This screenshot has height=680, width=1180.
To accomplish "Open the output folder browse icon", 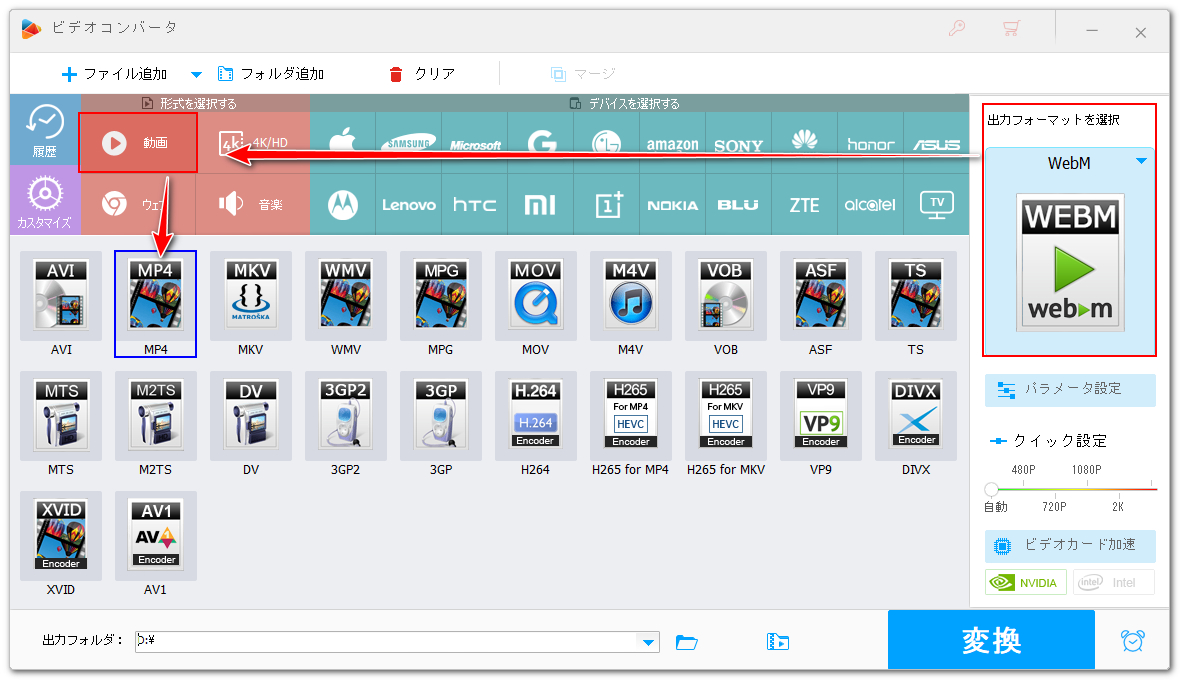I will point(686,642).
